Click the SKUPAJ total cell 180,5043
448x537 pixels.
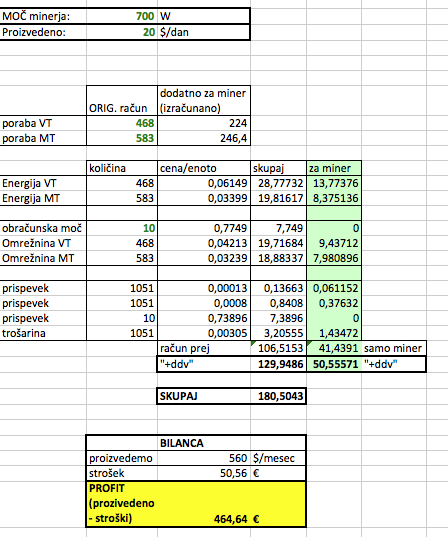coord(278,396)
